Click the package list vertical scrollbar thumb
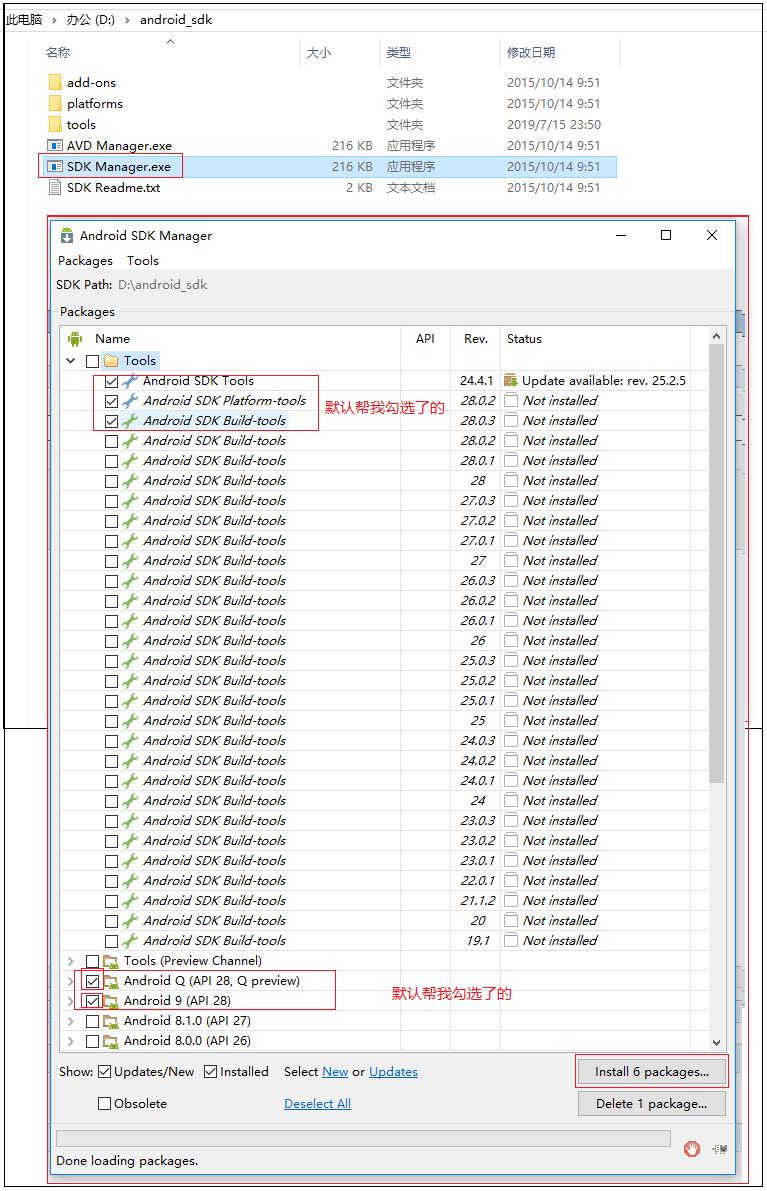Screen dimensions: 767x1191 tap(716, 564)
